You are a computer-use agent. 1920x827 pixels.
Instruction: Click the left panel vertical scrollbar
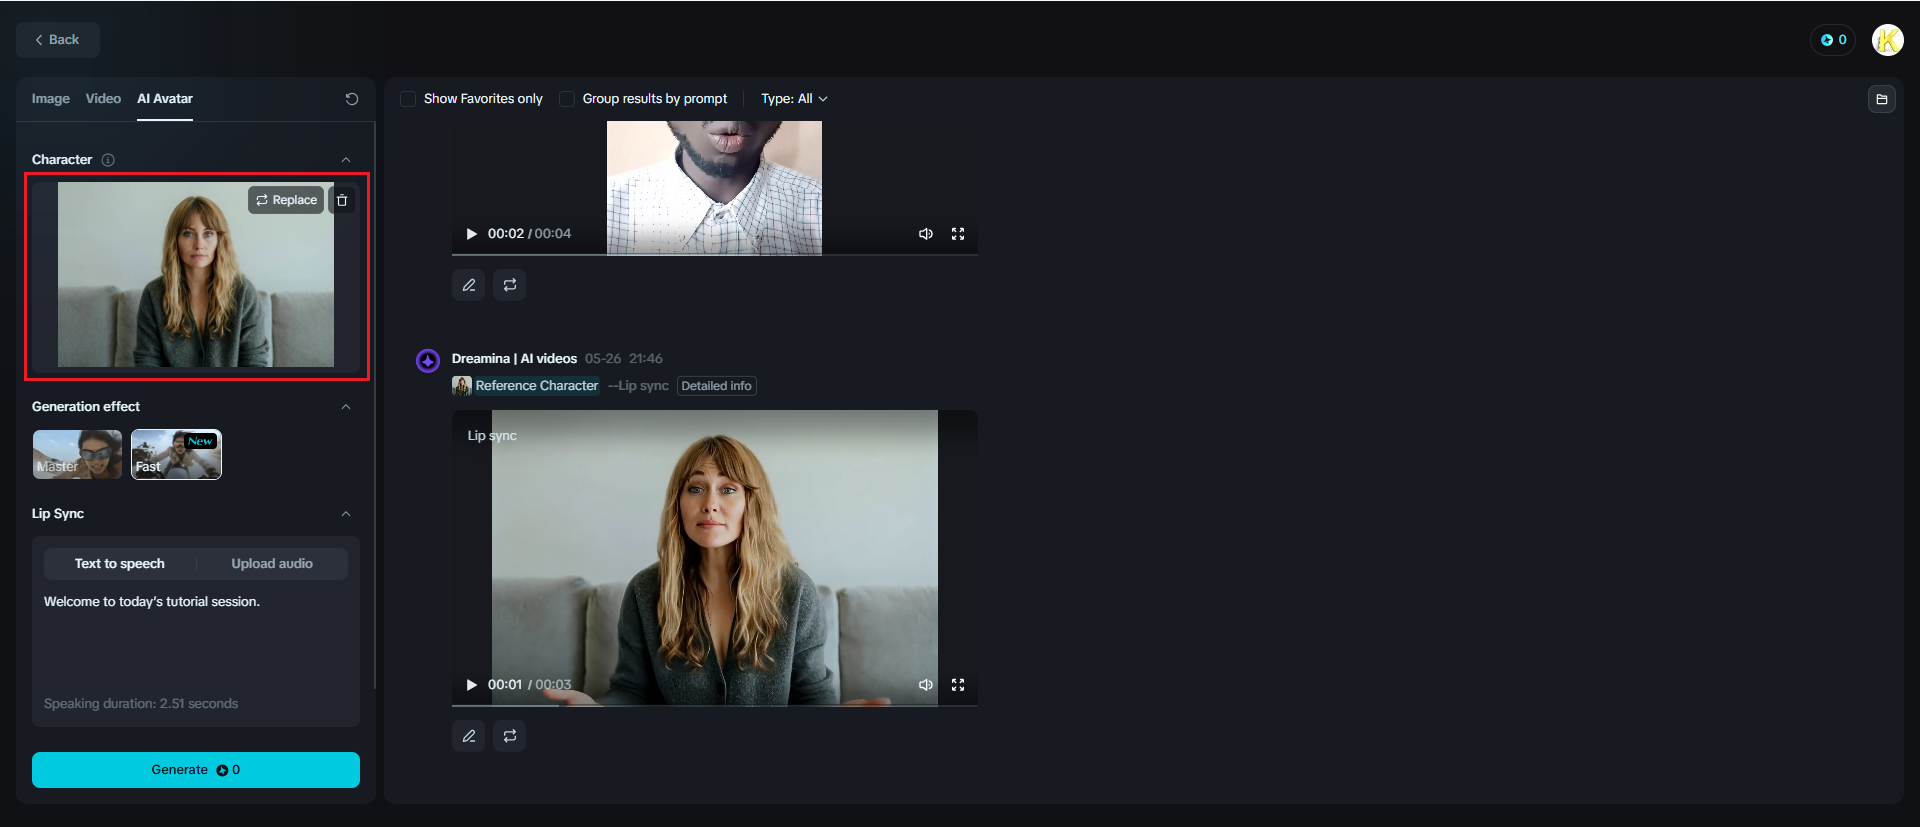375,405
